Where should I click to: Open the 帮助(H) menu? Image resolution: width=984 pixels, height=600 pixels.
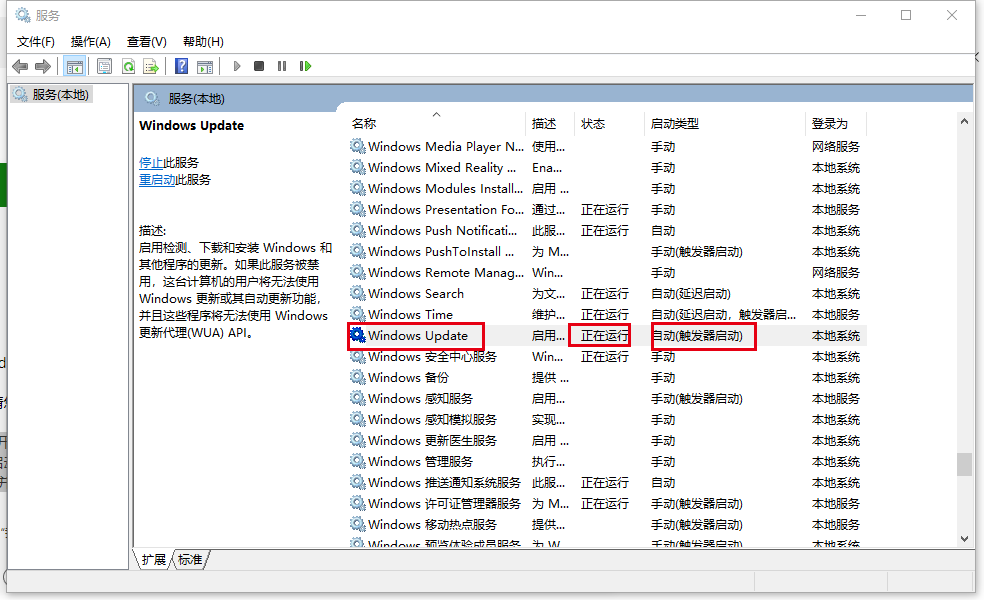[203, 42]
